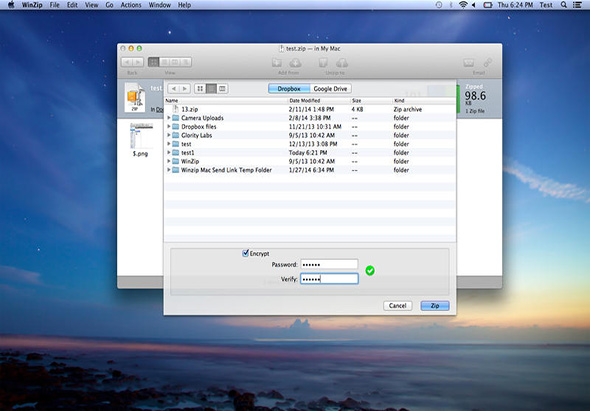Click Add from folder icon in WinZip toolbar

click(277, 62)
